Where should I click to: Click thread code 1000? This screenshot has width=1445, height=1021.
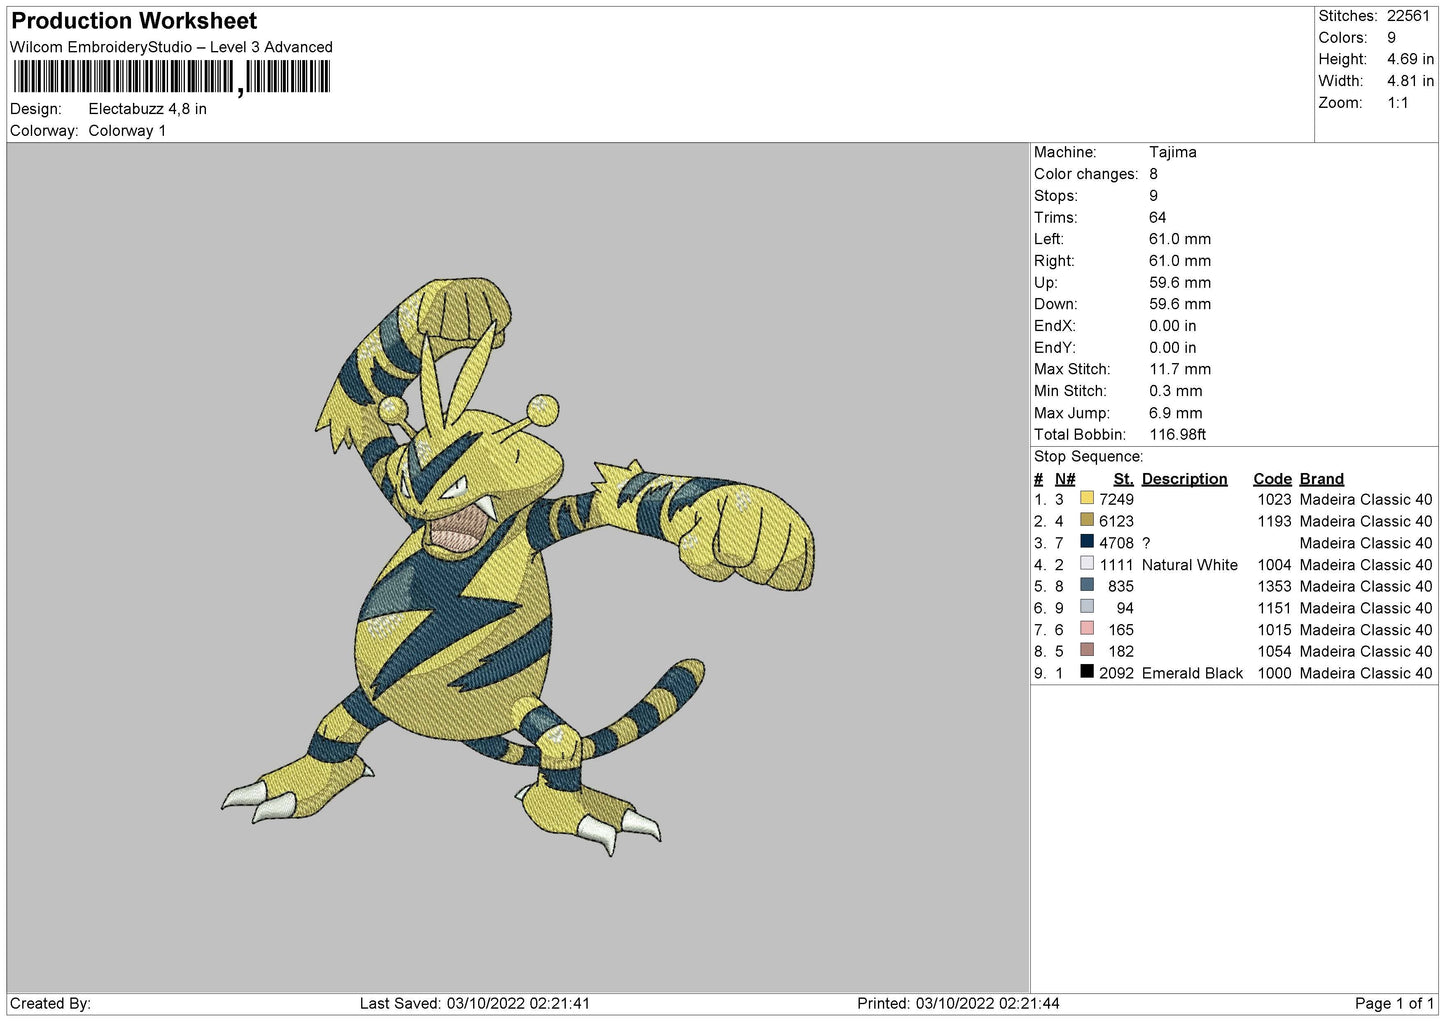pyautogui.click(x=1275, y=674)
